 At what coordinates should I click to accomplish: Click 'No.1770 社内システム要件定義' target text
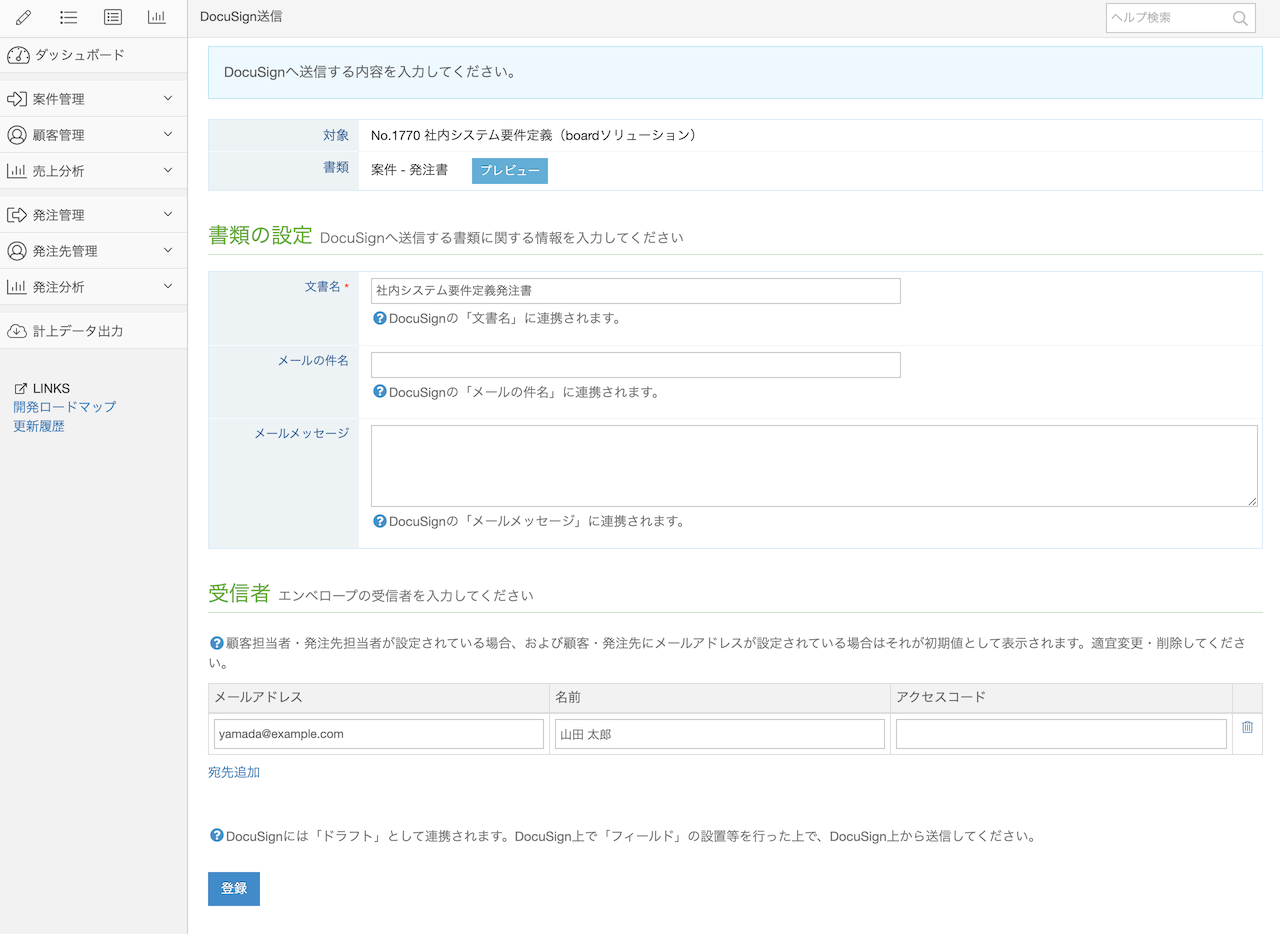pos(533,135)
